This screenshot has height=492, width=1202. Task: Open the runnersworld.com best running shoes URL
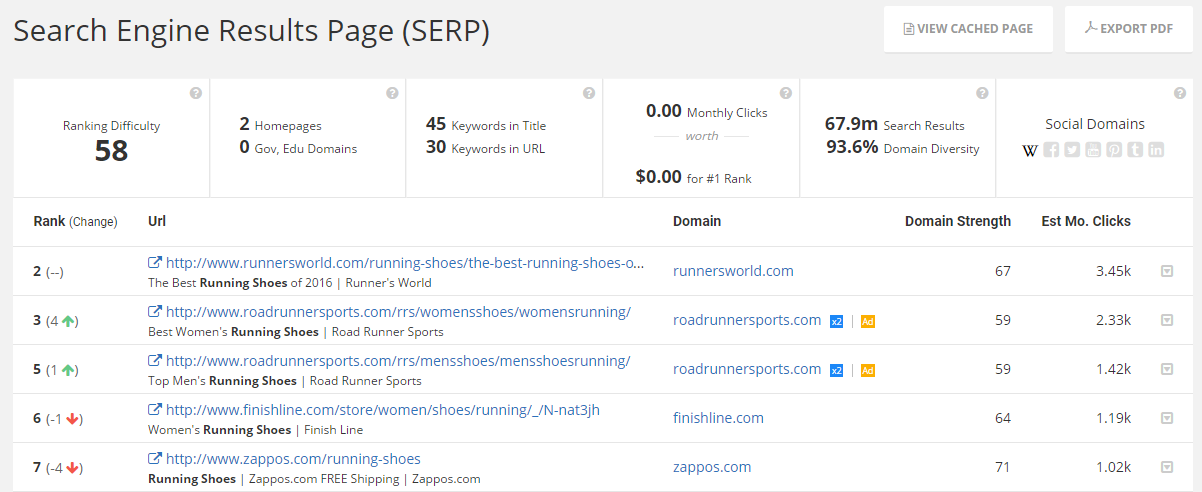405,264
